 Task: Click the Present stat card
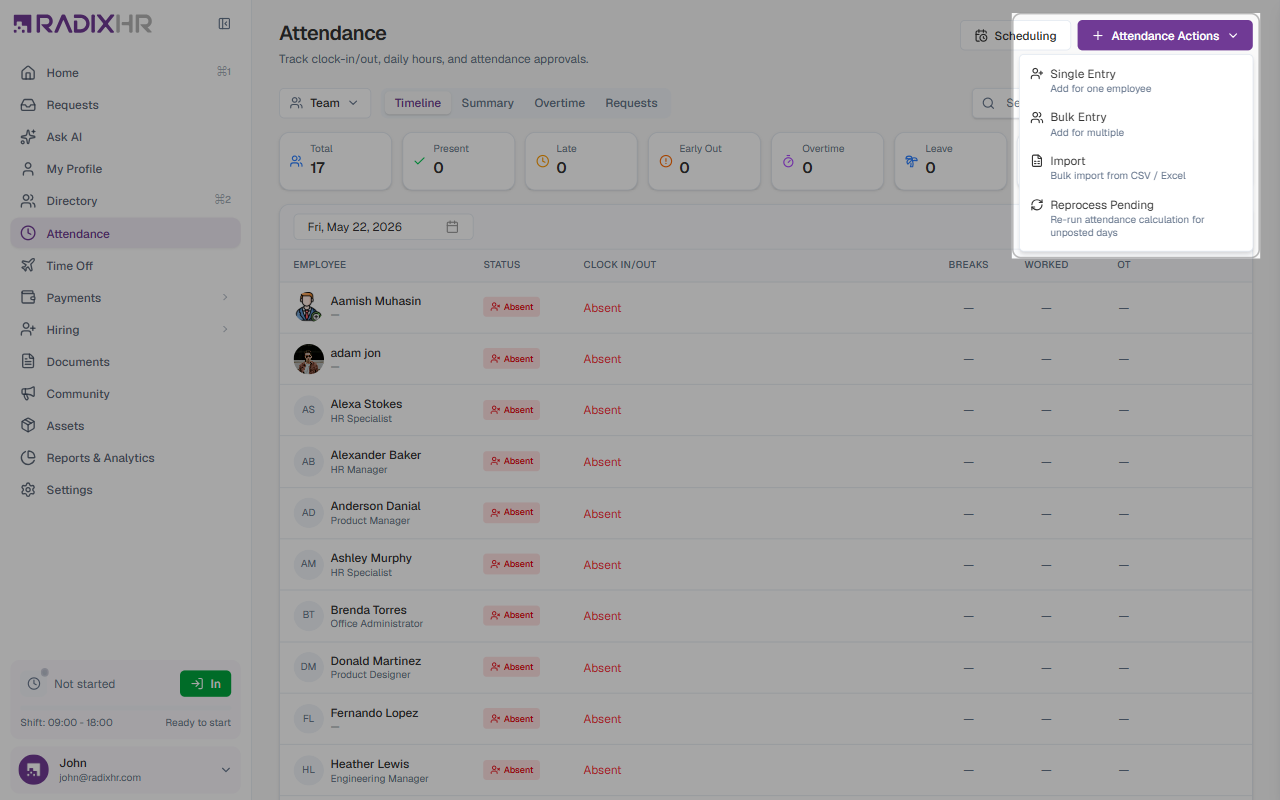click(458, 161)
